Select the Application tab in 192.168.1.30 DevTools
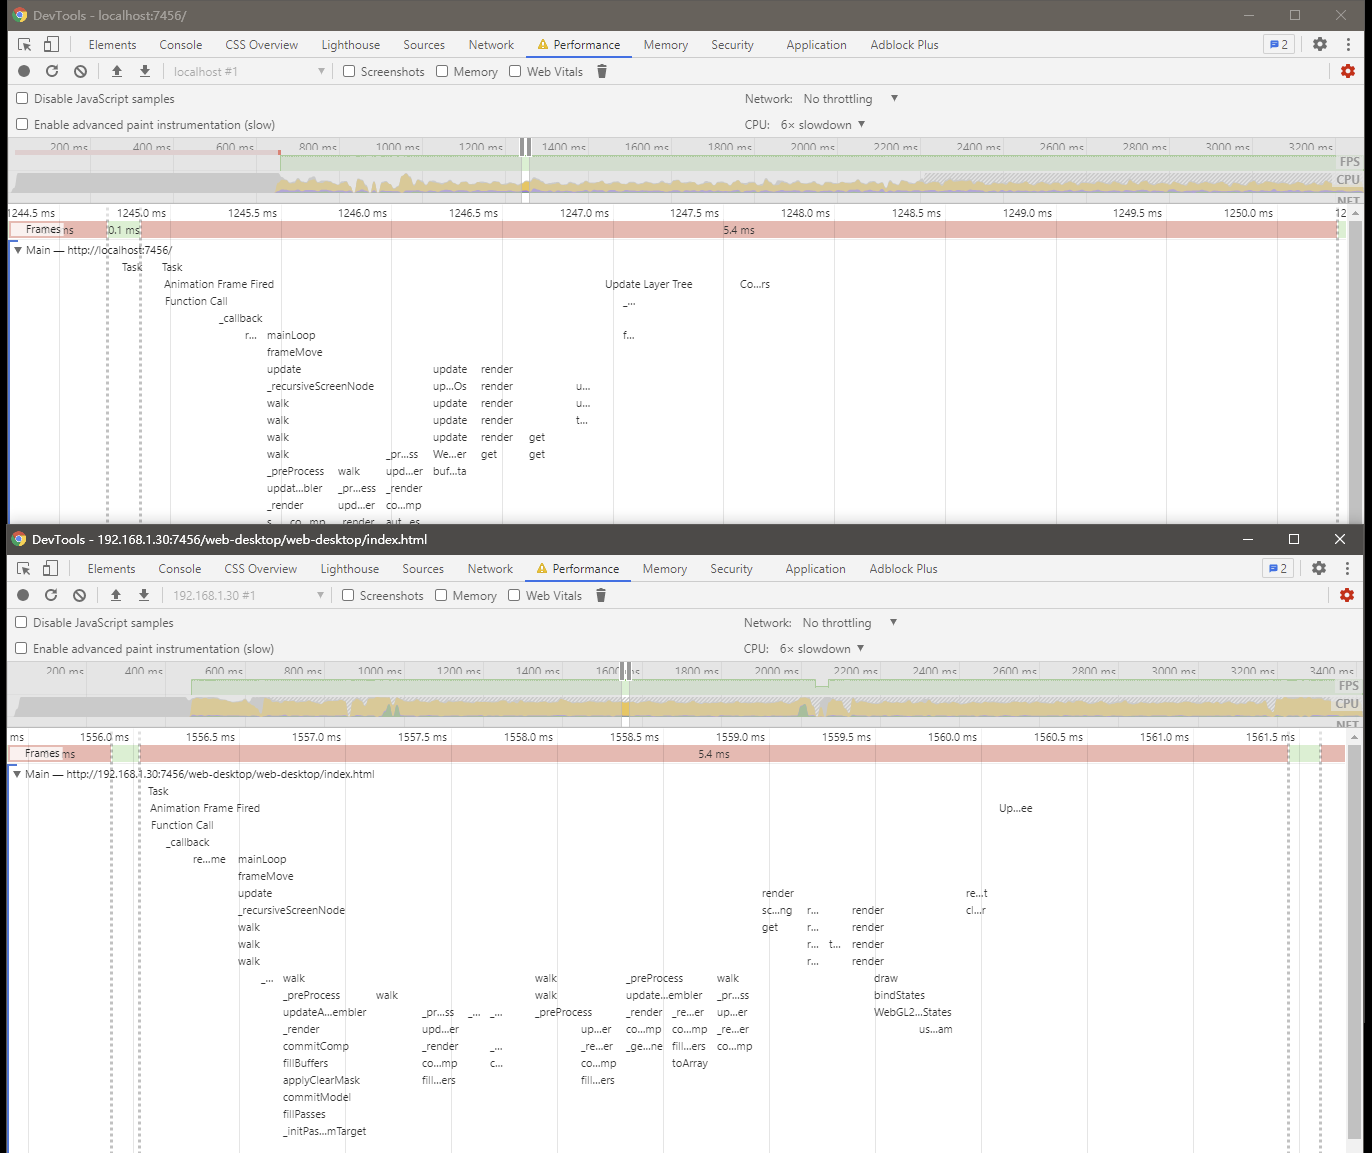1372x1153 pixels. [x=815, y=569]
